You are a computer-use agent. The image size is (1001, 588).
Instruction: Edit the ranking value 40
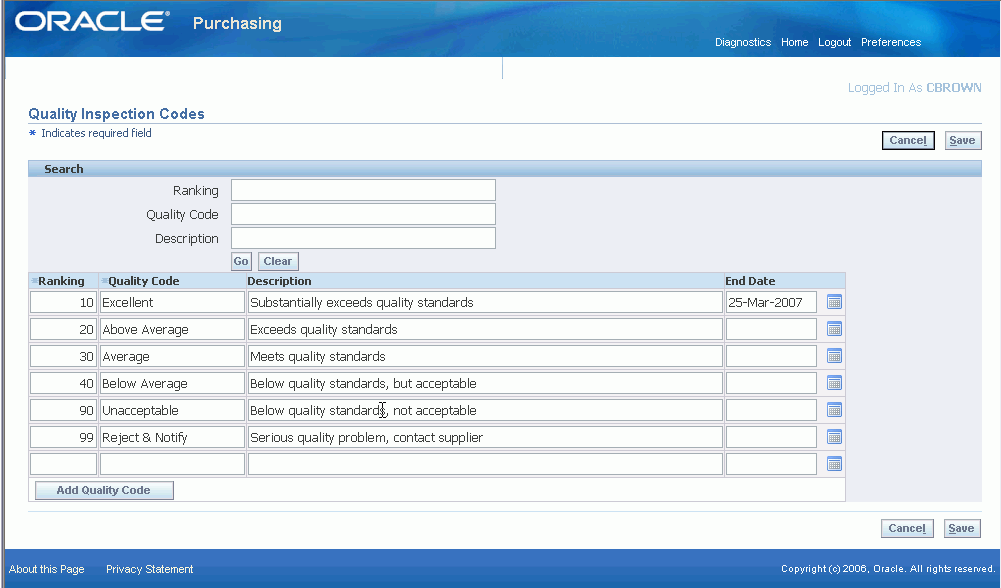(x=63, y=383)
